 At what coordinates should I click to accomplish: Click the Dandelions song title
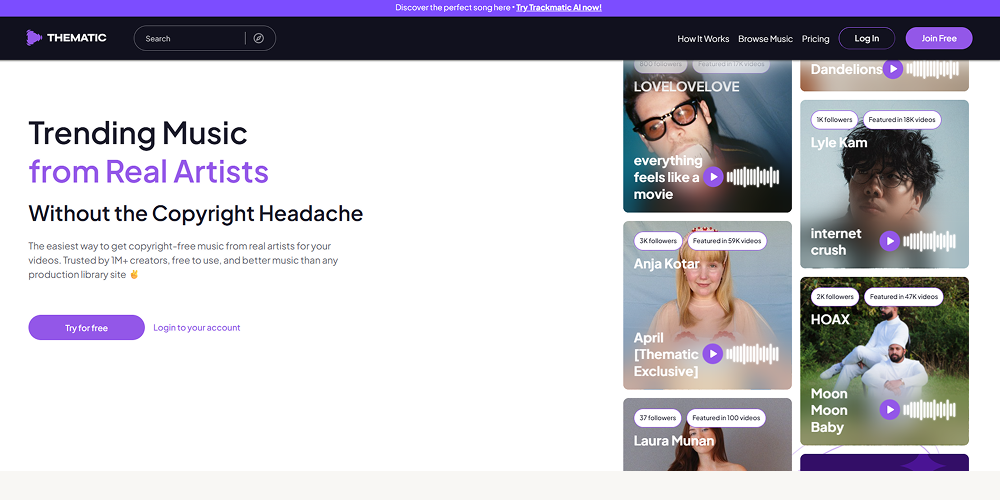point(846,69)
